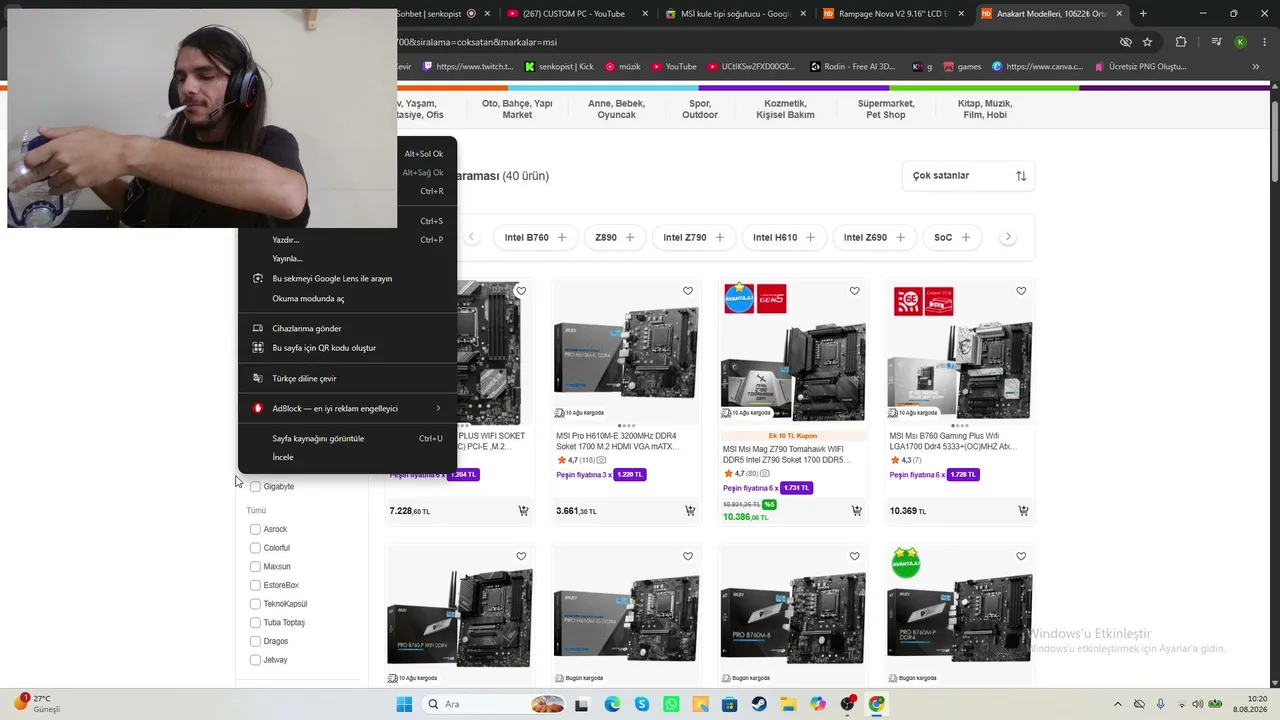
Task: Choose İncele from the context menu
Action: 347,457
